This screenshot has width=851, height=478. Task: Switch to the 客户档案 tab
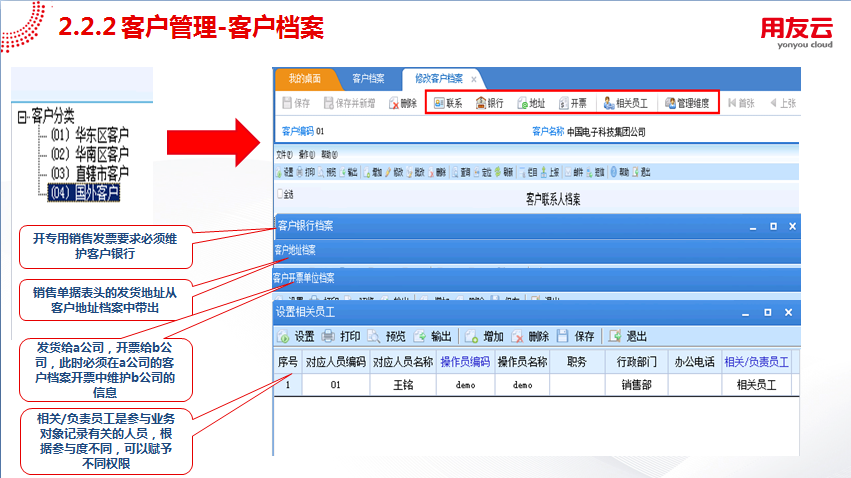369,79
